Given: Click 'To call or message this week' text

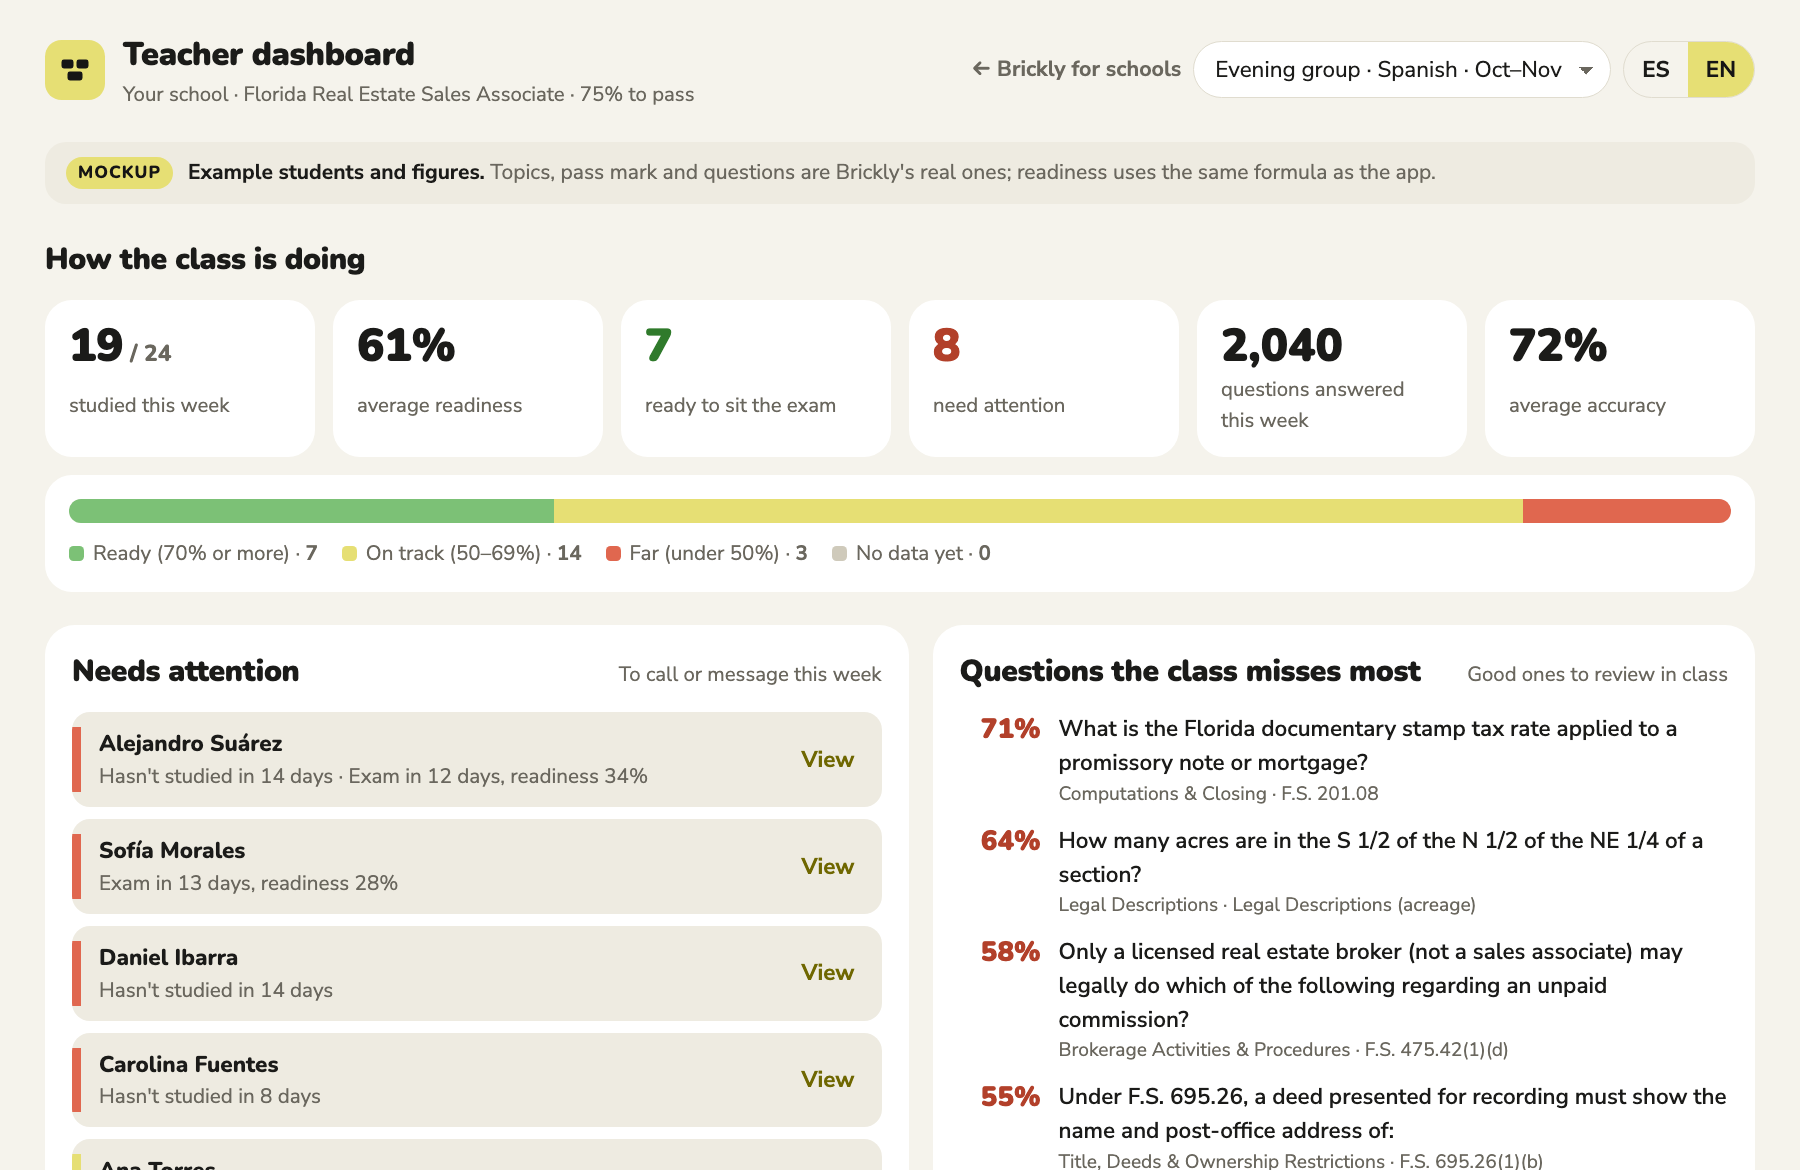Looking at the screenshot, I should point(750,675).
